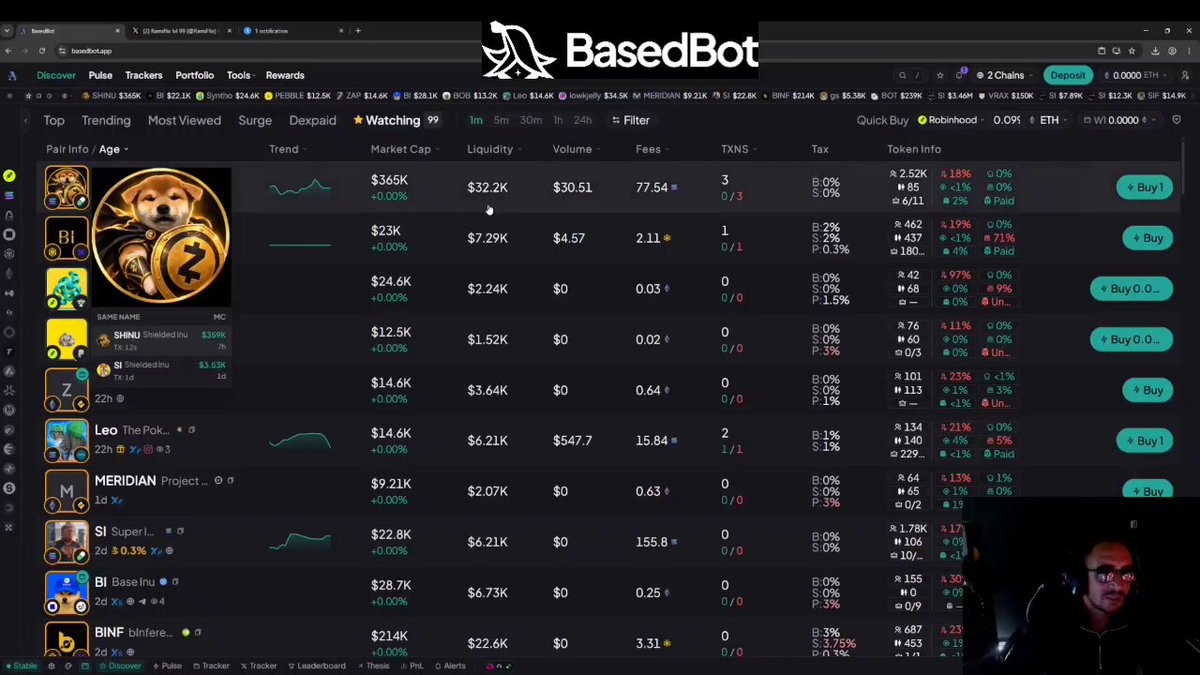Click the MERIDIAN token avatar
Viewport: 1200px width, 675px height.
click(x=66, y=492)
